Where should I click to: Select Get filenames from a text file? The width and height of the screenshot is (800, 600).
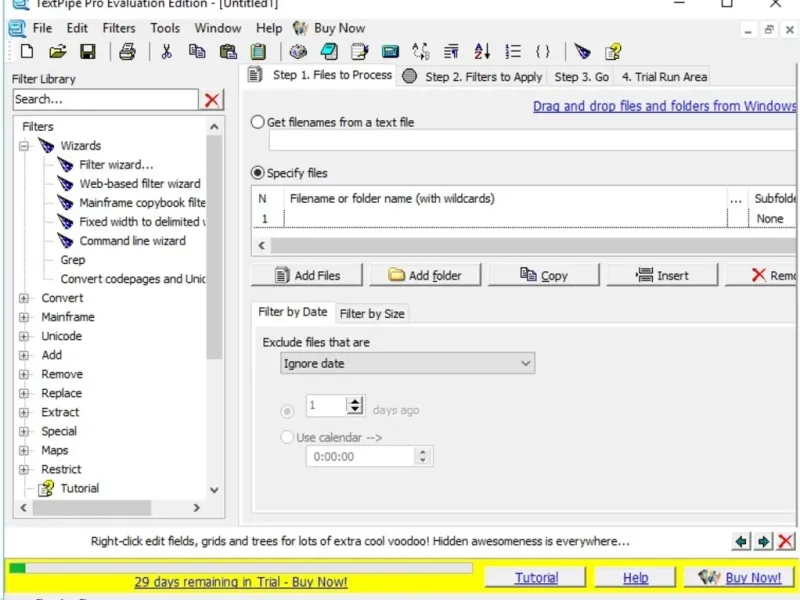coord(258,122)
